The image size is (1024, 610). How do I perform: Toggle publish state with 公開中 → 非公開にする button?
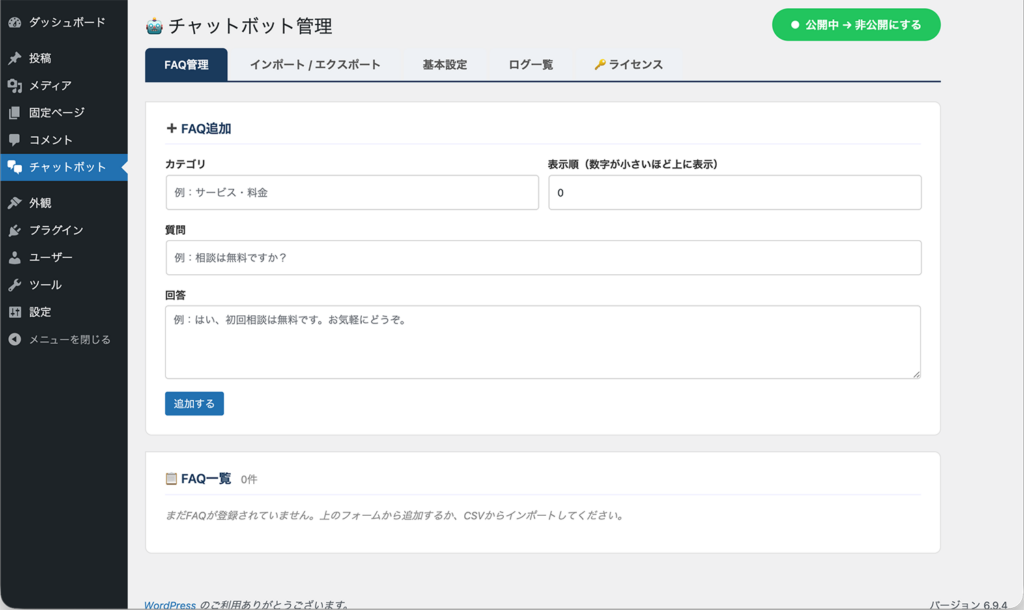tap(855, 24)
